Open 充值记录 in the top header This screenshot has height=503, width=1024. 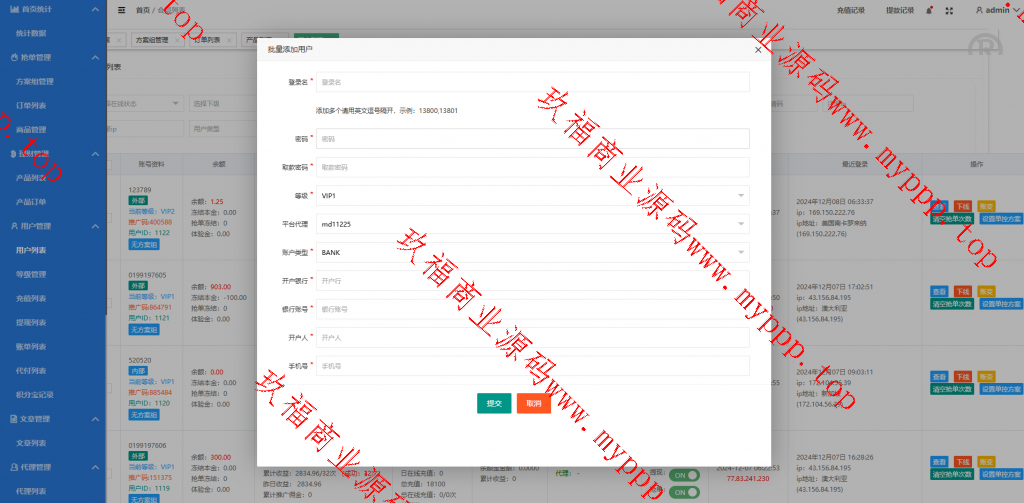[849, 10]
